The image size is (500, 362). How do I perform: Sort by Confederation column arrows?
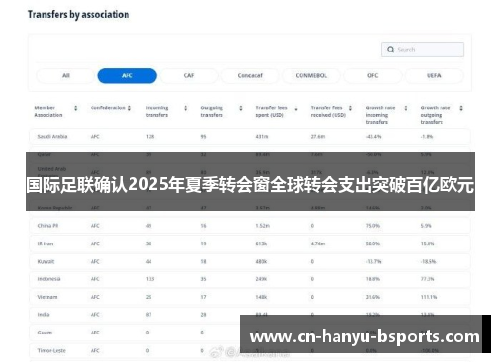pyautogui.click(x=129, y=108)
